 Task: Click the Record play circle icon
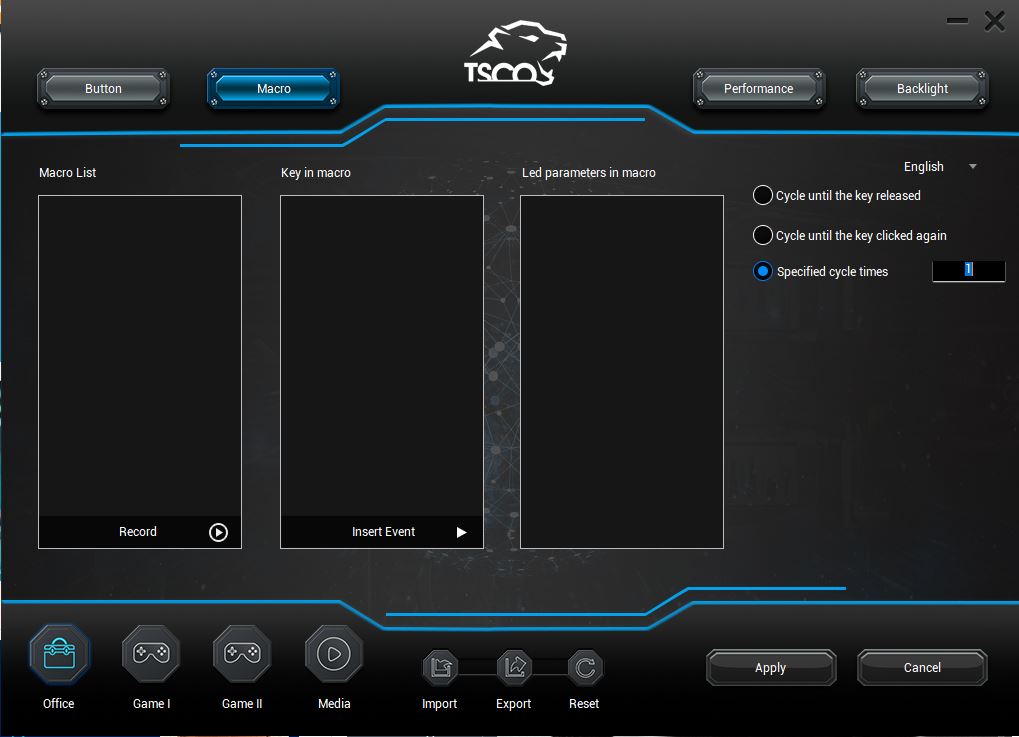click(x=218, y=532)
